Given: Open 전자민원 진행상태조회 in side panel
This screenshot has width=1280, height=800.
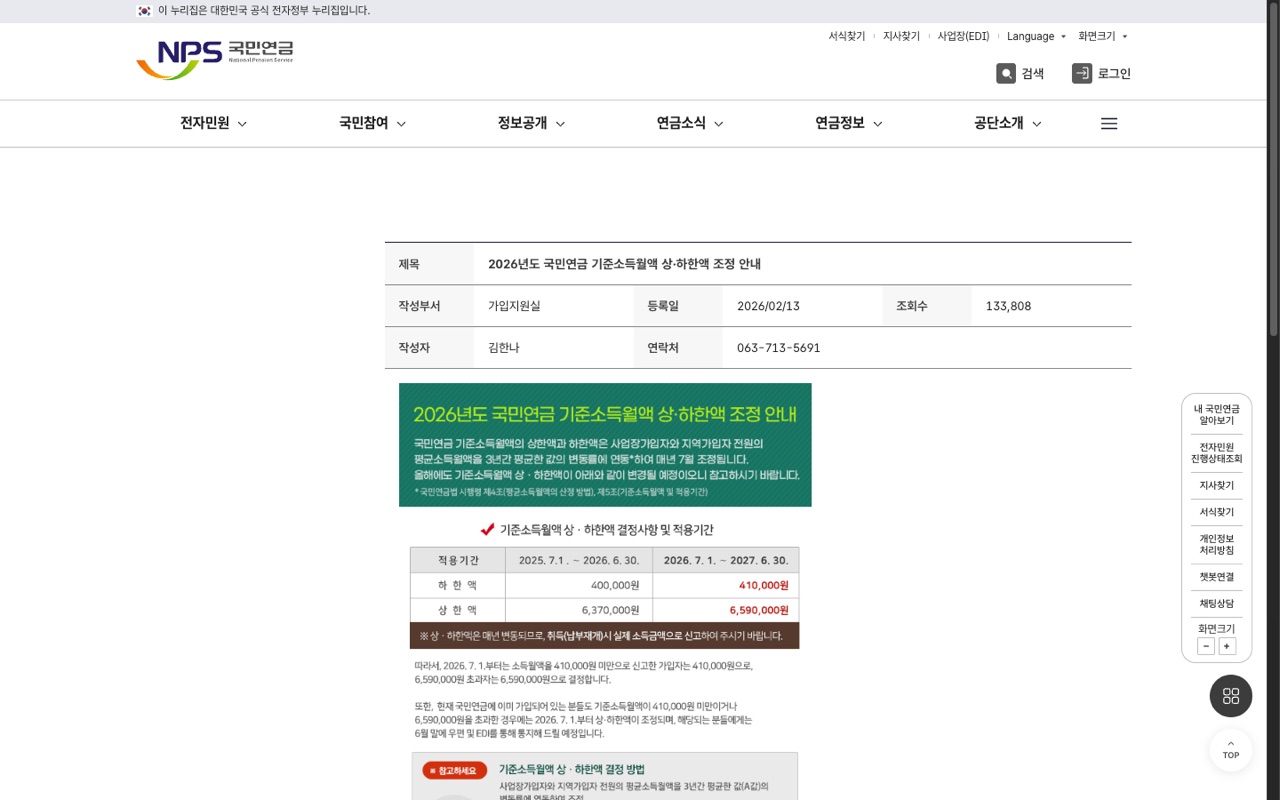Looking at the screenshot, I should [x=1216, y=453].
